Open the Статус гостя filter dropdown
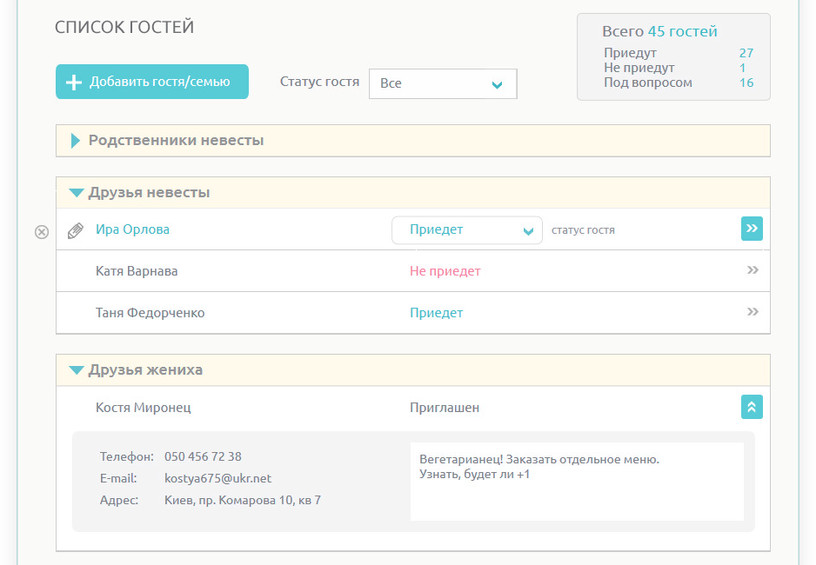This screenshot has width=816, height=565. point(443,84)
